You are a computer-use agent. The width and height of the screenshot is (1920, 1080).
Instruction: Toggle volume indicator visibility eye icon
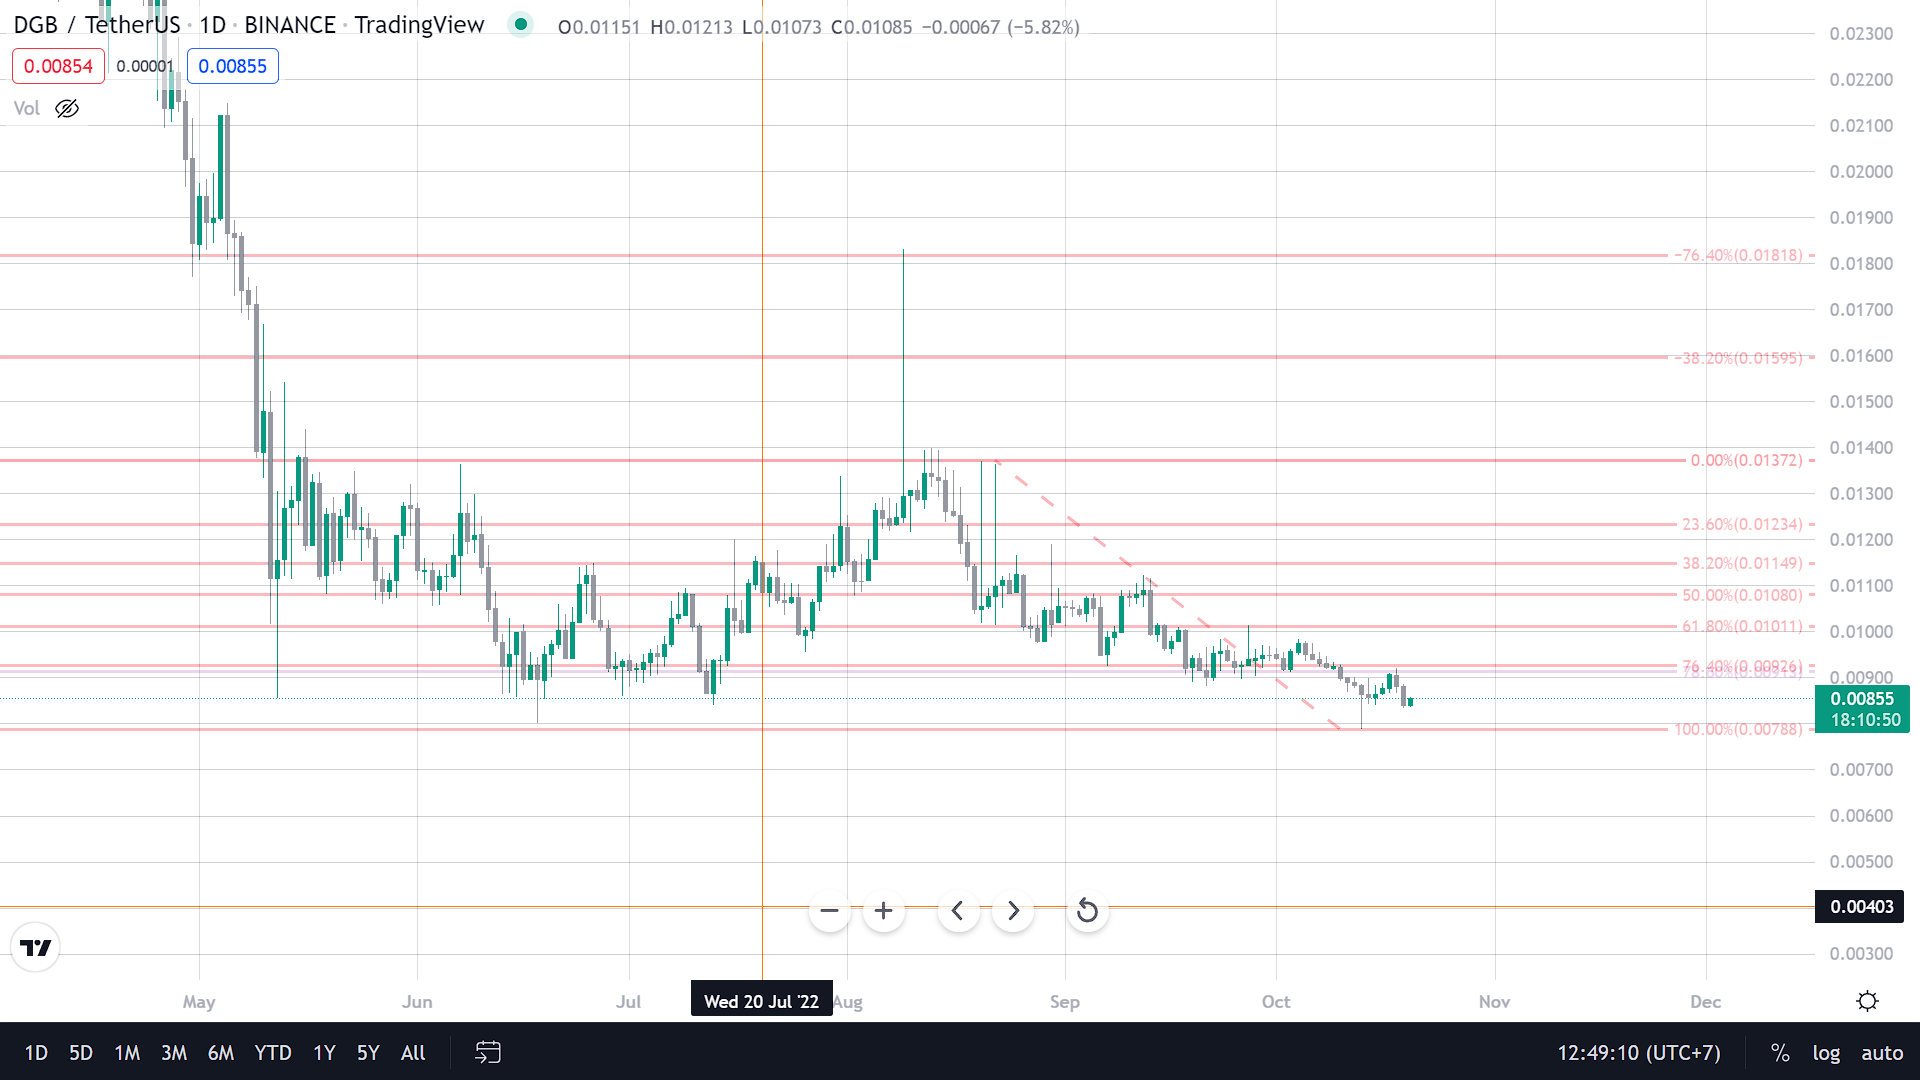click(67, 108)
